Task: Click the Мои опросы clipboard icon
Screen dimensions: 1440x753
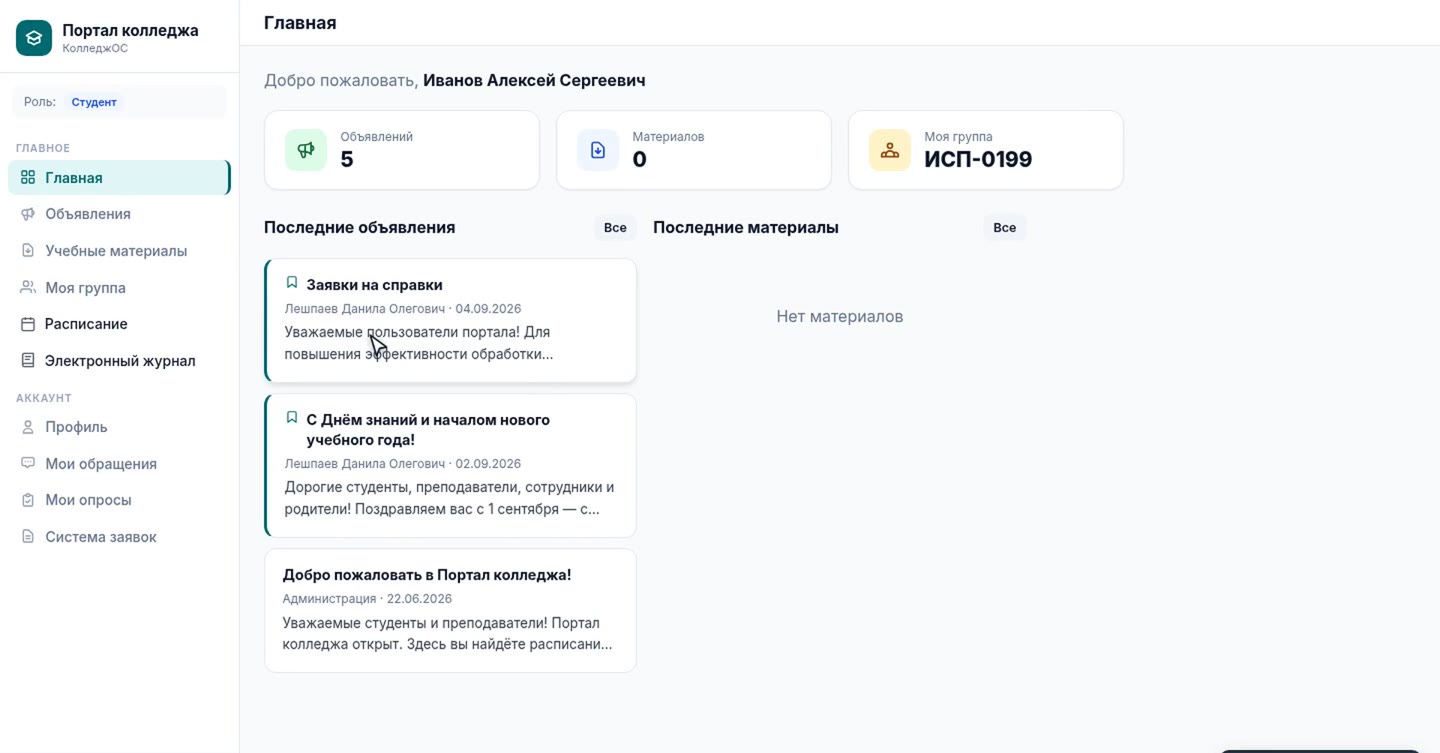Action: point(28,500)
